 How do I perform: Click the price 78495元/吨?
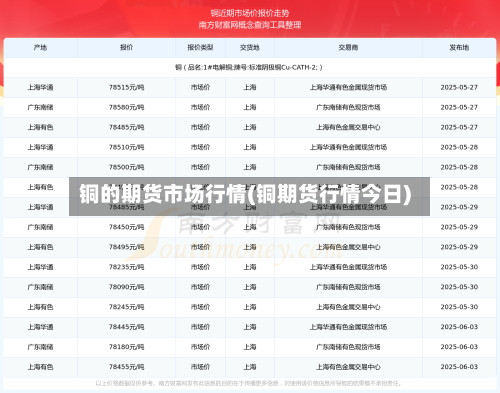[x=126, y=247]
